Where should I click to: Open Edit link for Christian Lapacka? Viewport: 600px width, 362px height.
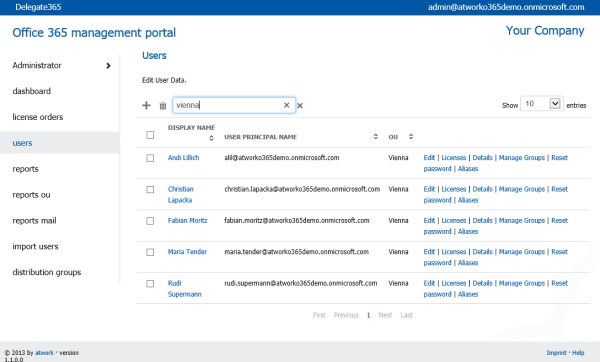(429, 189)
